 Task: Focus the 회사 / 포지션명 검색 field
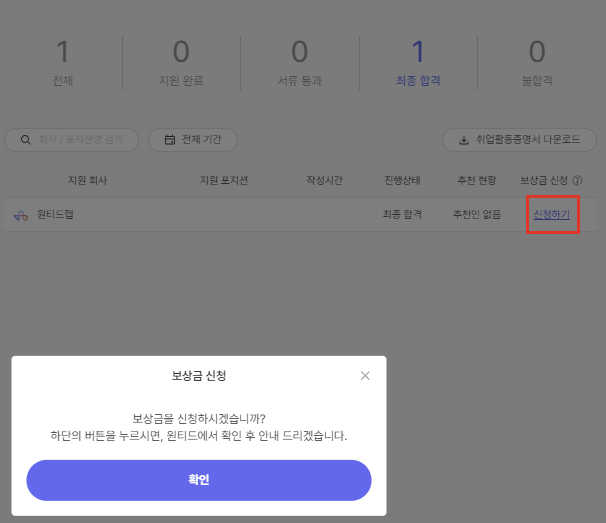click(x=71, y=140)
